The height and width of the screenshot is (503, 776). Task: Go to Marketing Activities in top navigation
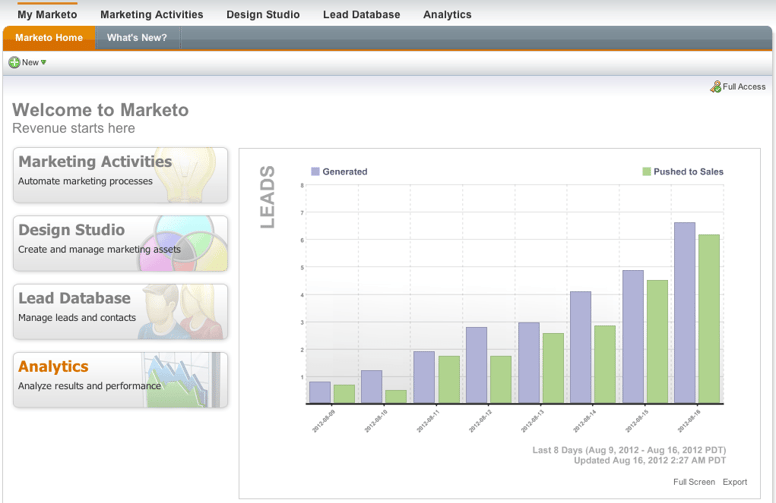[151, 15]
